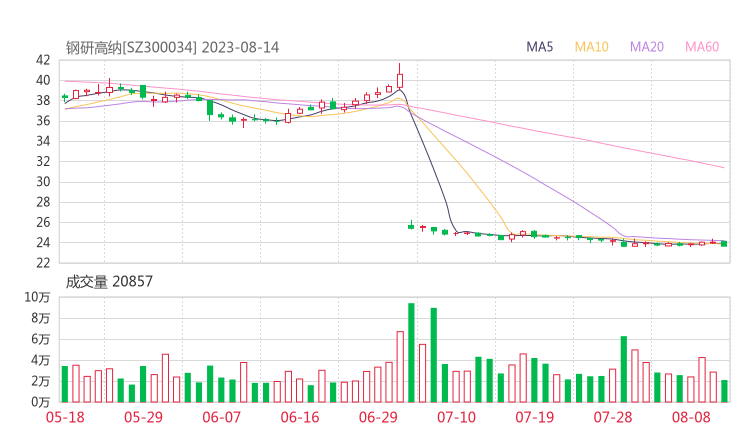Click the first green volume bar above 05-18
The width and height of the screenshot is (740, 440).
65,384
